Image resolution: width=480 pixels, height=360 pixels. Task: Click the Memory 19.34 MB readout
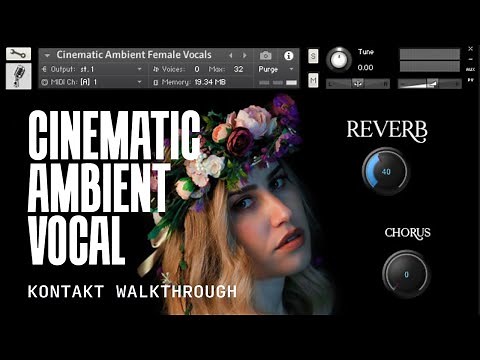click(210, 82)
